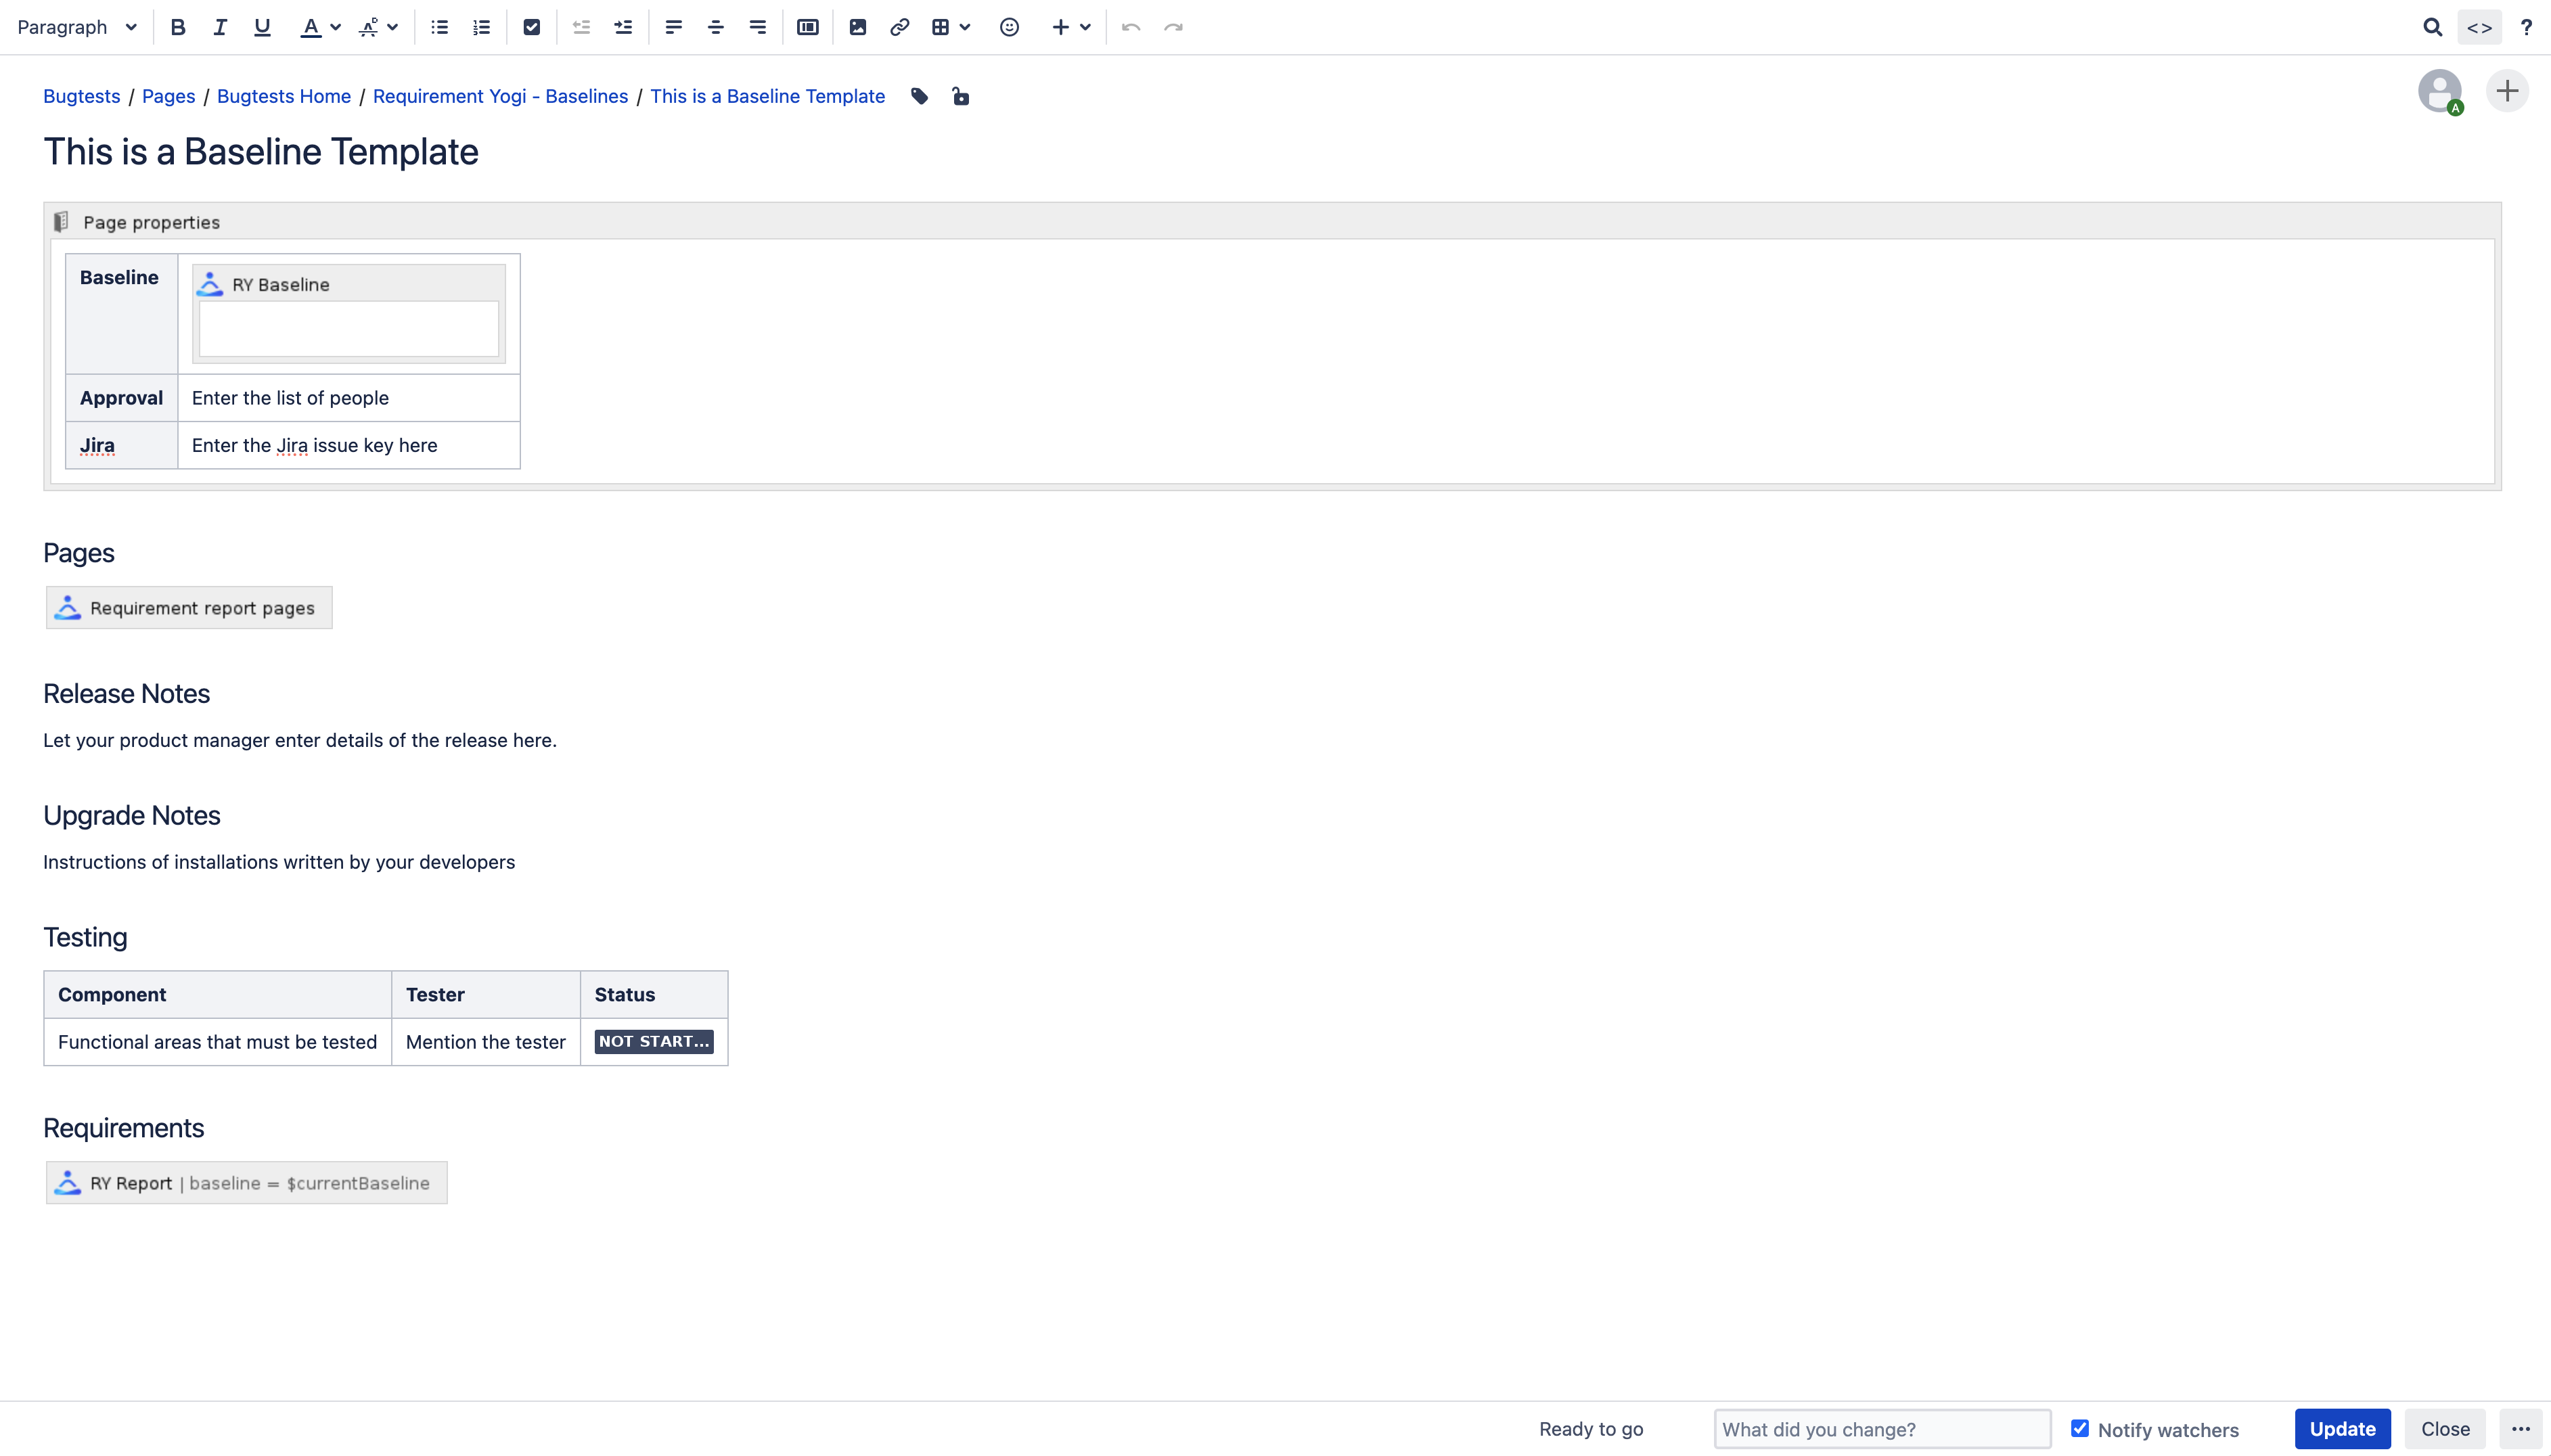This screenshot has width=2551, height=1456.
Task: Open page restrictions via the unlock icon
Action: click(959, 96)
